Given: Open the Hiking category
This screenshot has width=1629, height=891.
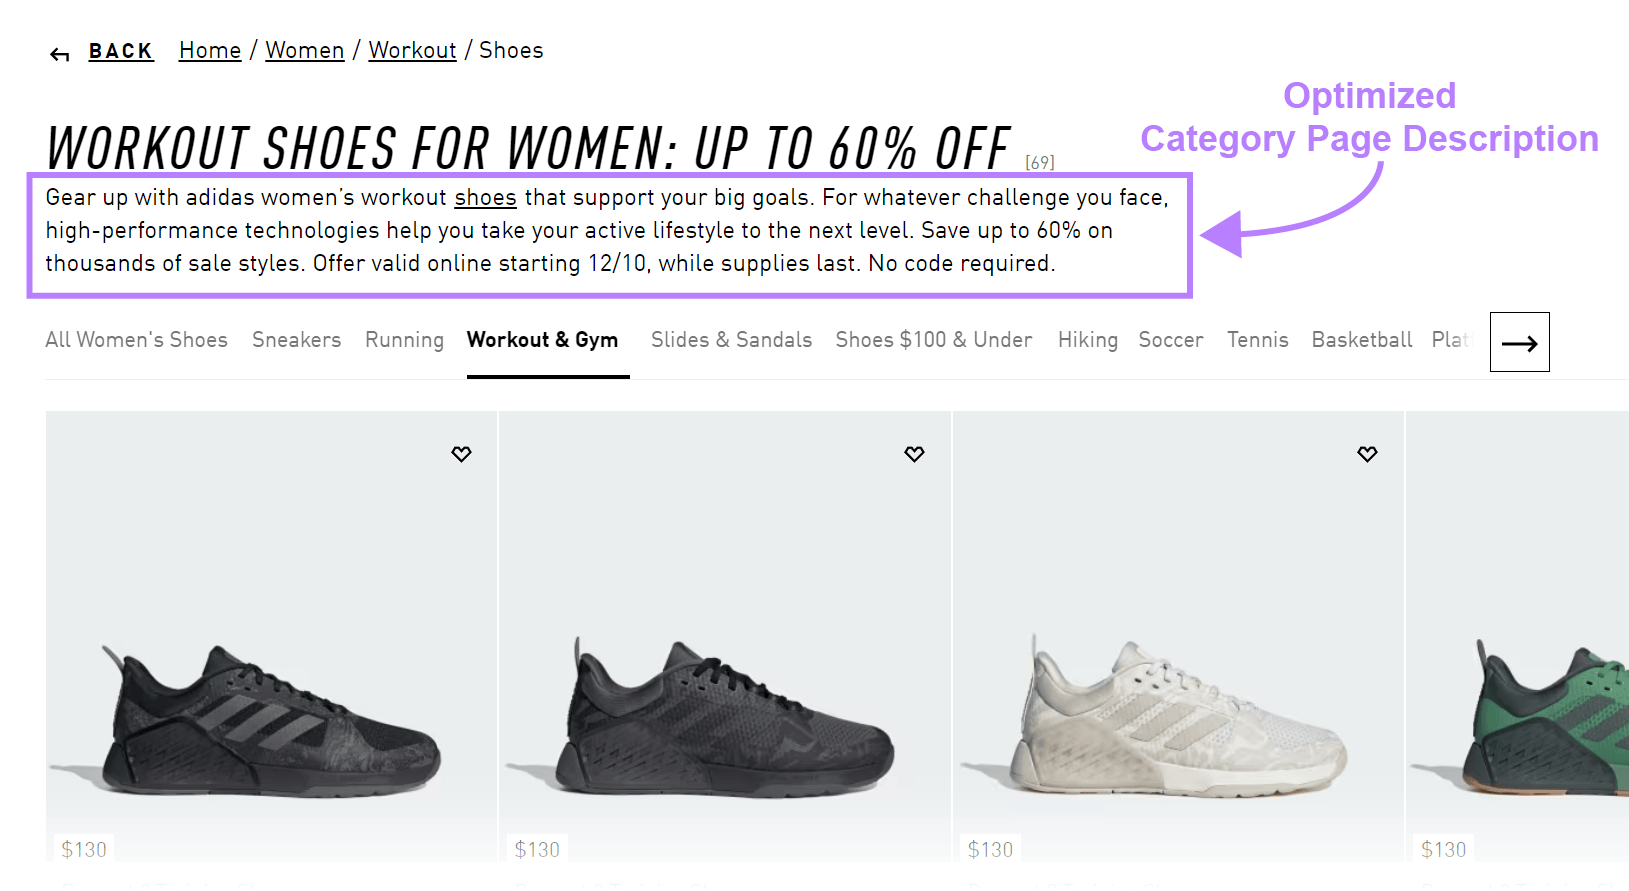Looking at the screenshot, I should (x=1087, y=340).
